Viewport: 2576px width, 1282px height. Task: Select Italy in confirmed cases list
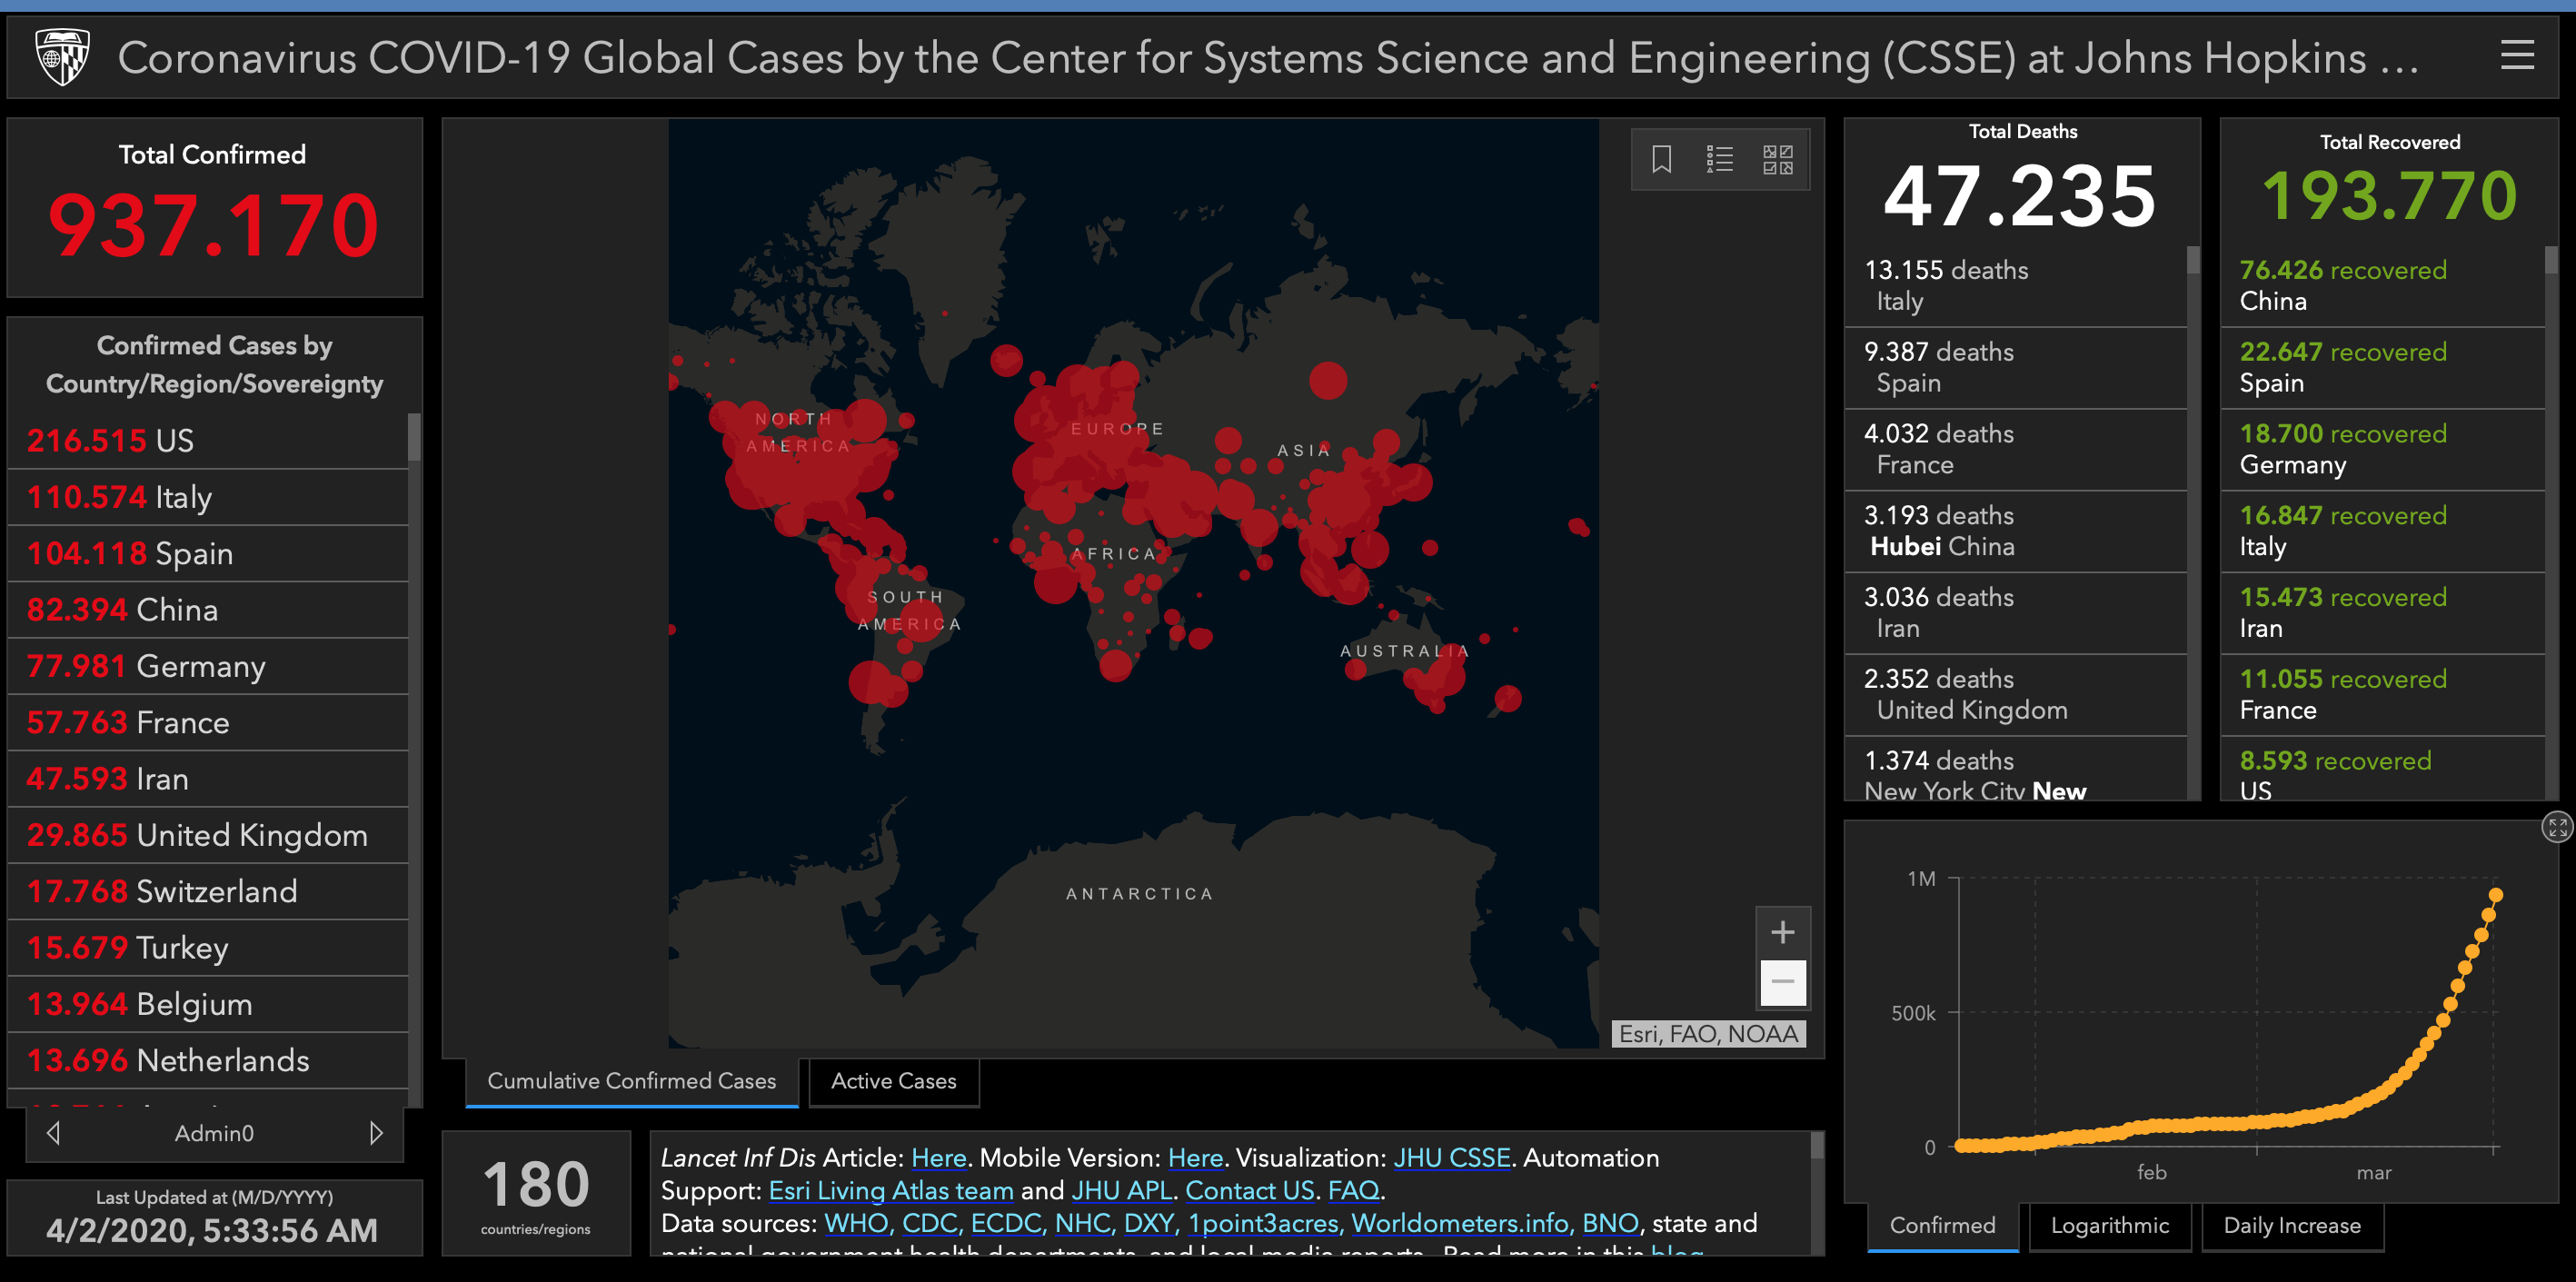pos(208,497)
